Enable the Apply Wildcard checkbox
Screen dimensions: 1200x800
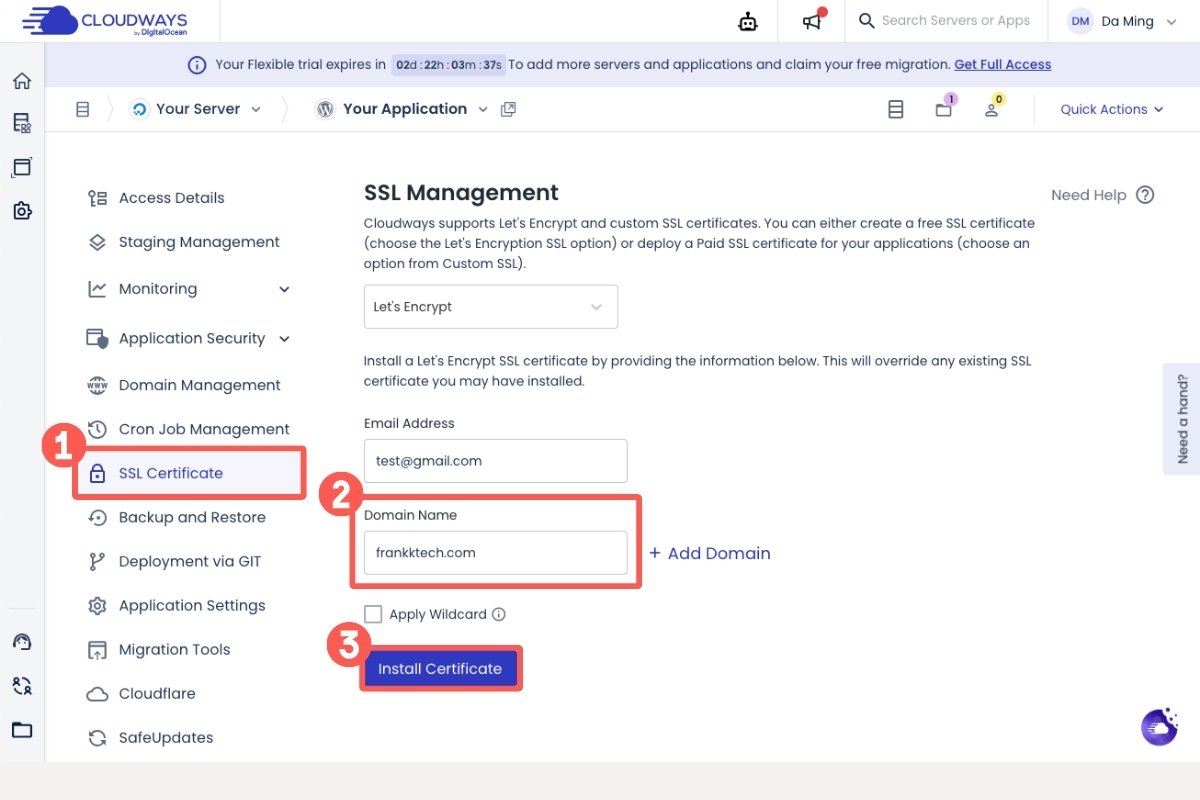(373, 614)
